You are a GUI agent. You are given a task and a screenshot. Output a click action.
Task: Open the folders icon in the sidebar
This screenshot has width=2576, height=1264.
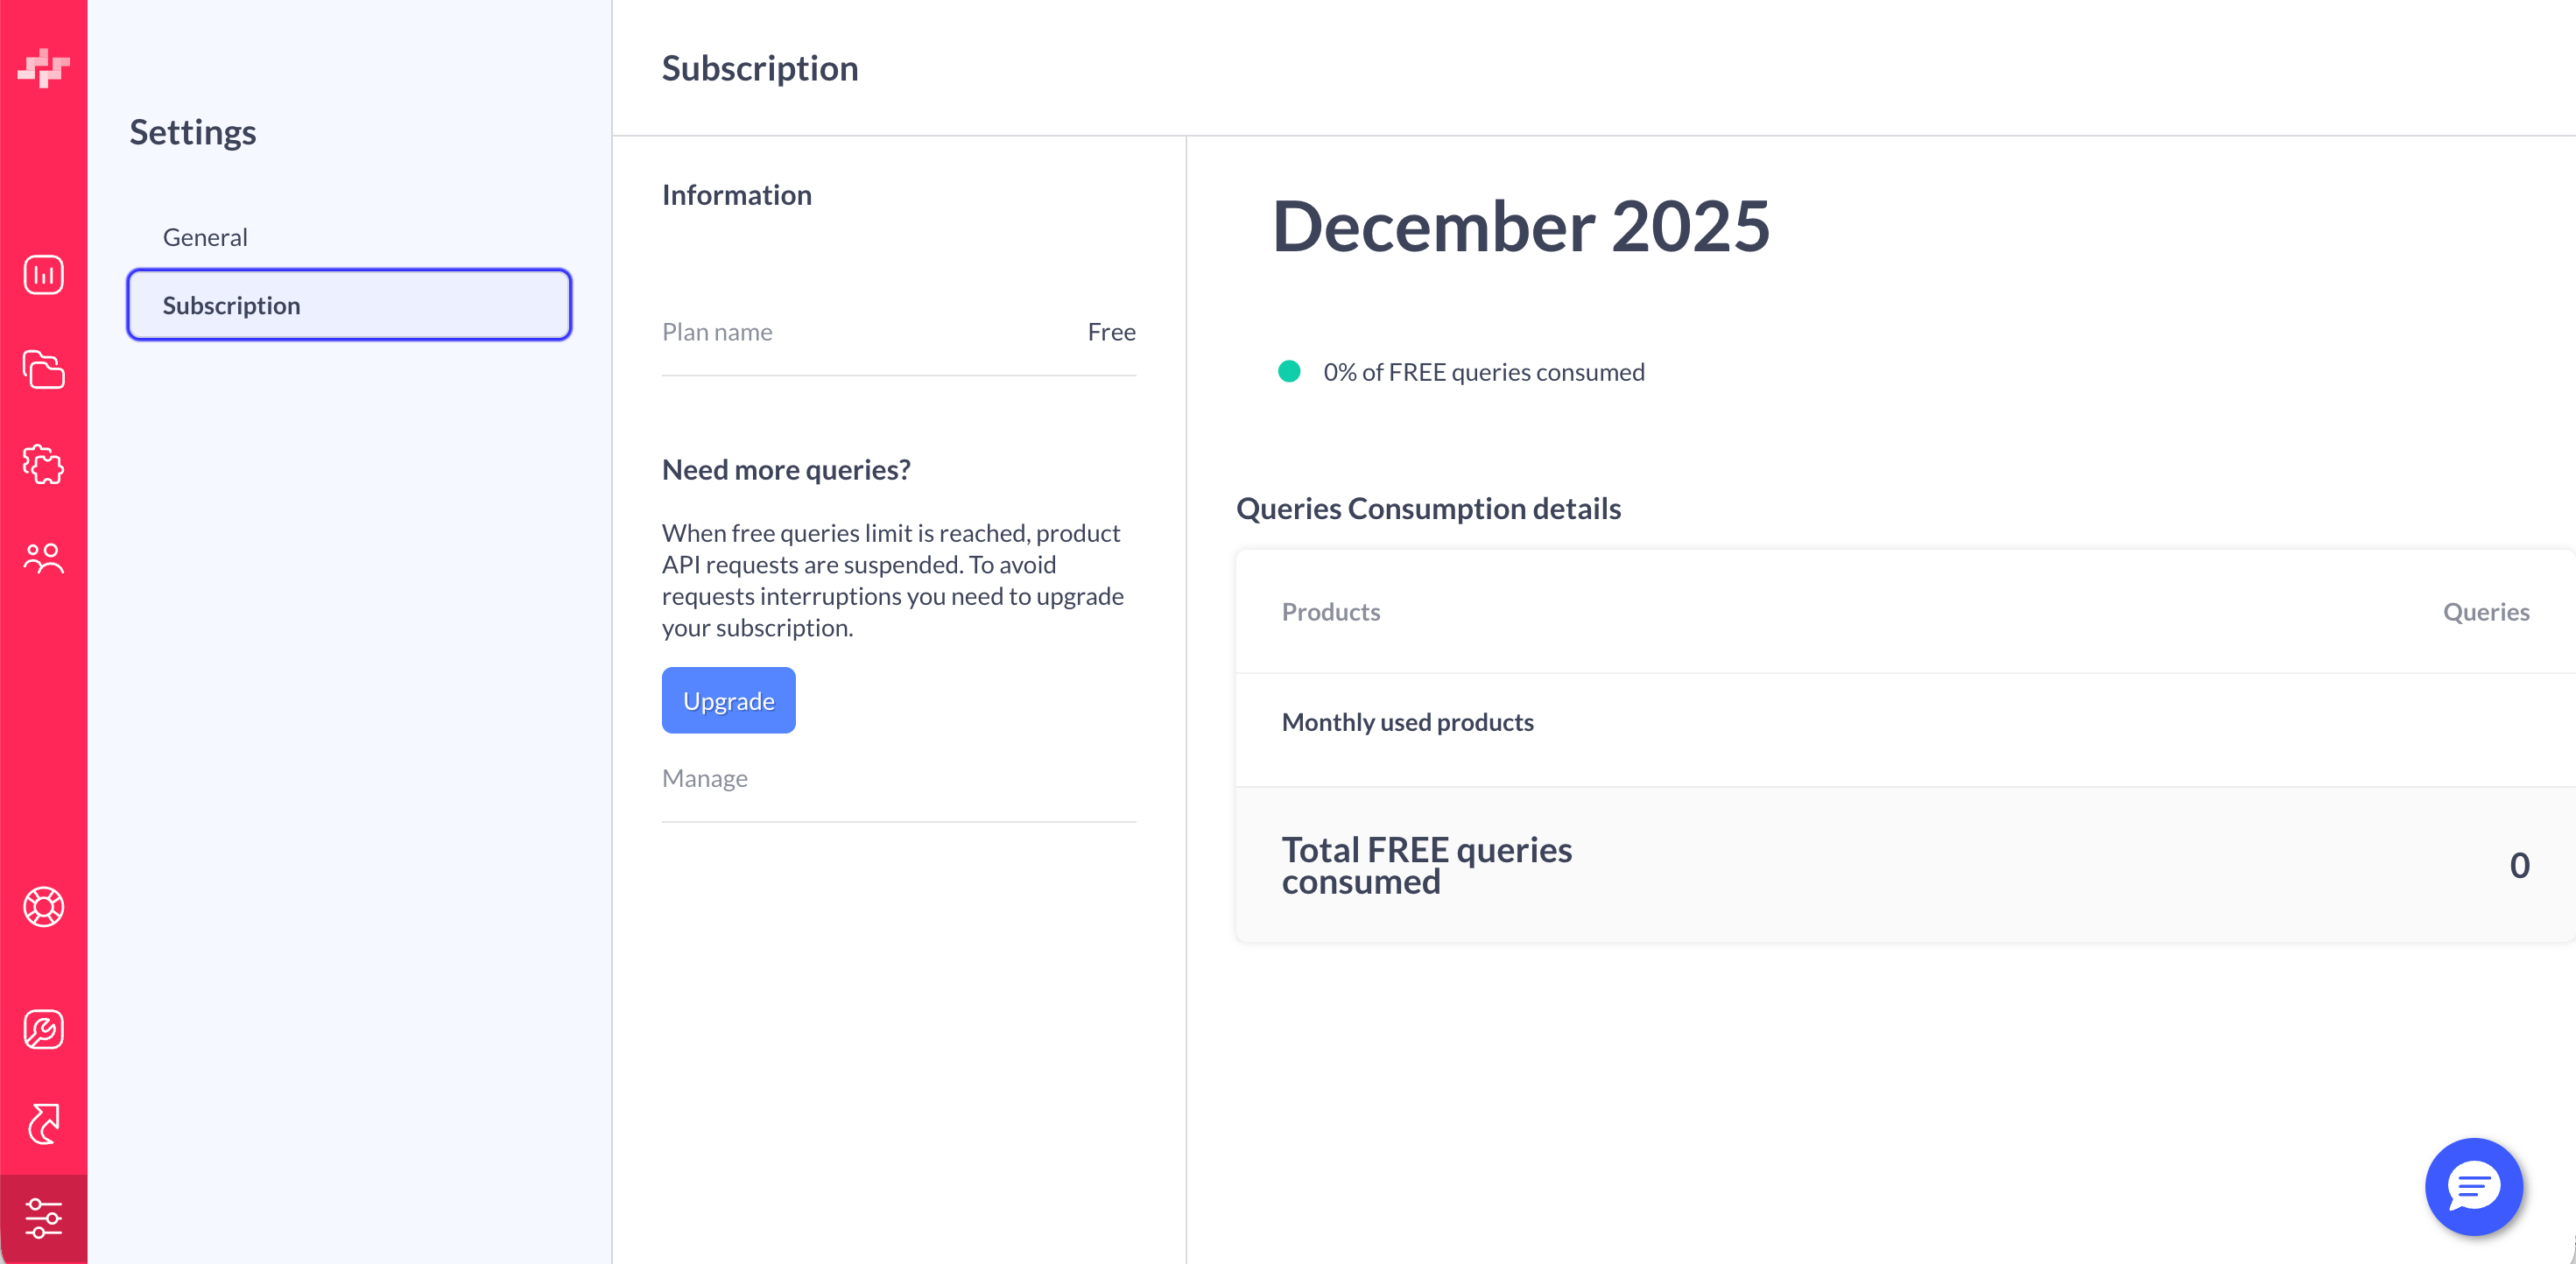point(44,370)
